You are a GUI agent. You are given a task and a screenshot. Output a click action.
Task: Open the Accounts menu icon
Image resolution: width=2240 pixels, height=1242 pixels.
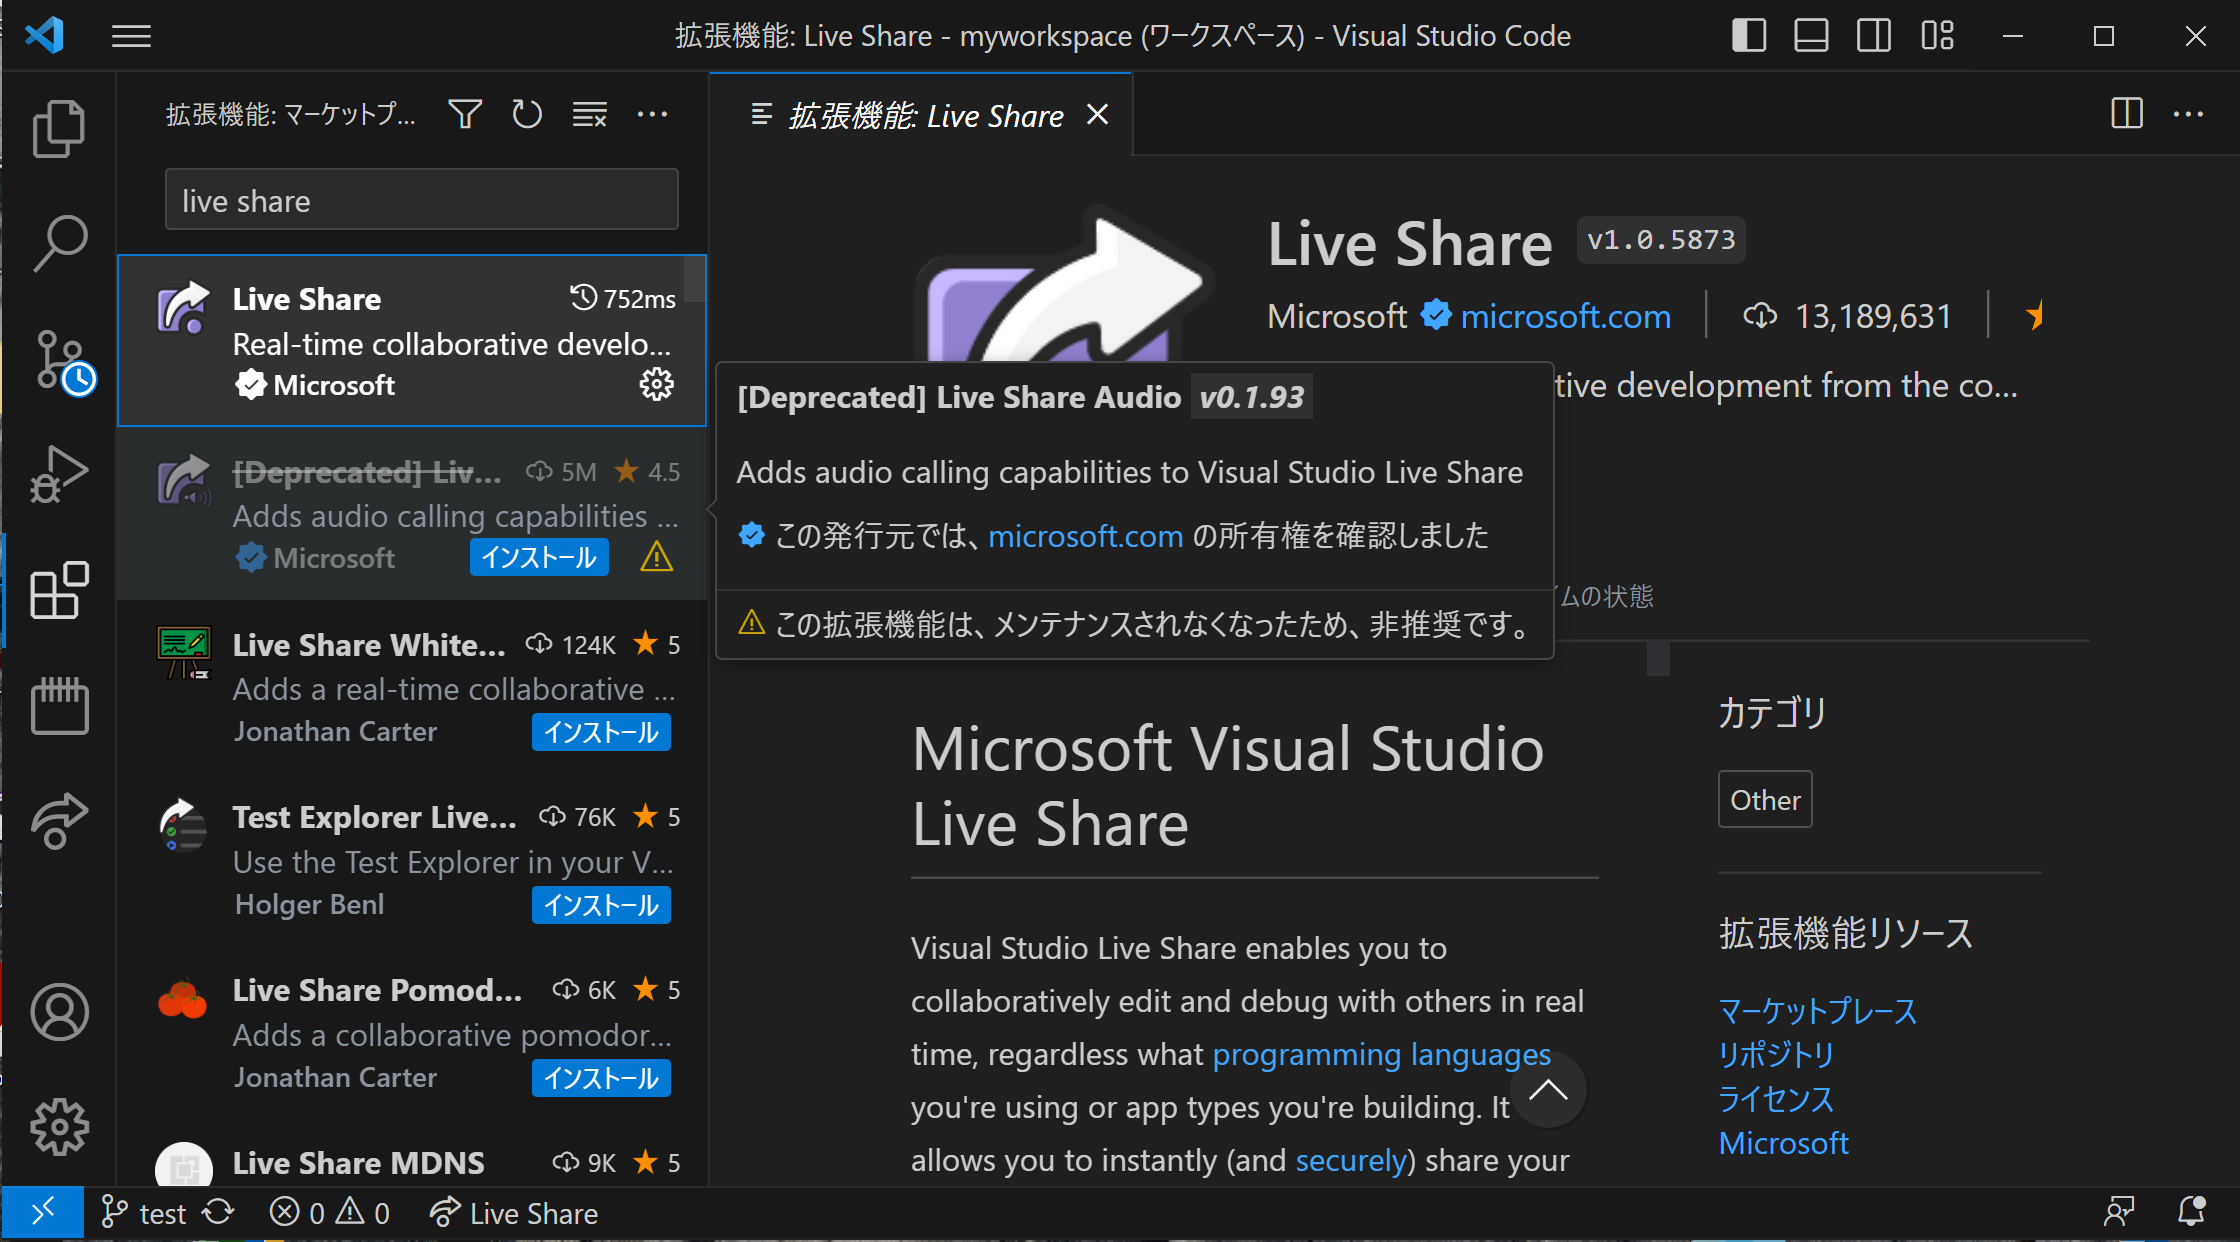(x=59, y=1012)
